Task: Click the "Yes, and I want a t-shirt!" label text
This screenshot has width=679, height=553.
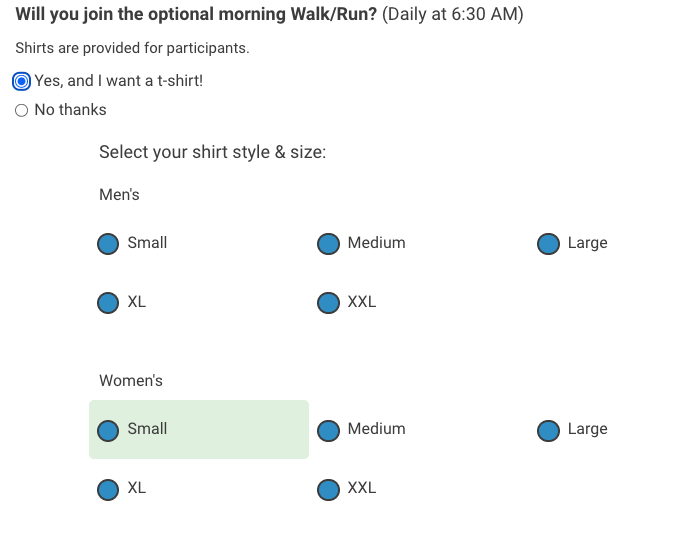Action: 118,81
